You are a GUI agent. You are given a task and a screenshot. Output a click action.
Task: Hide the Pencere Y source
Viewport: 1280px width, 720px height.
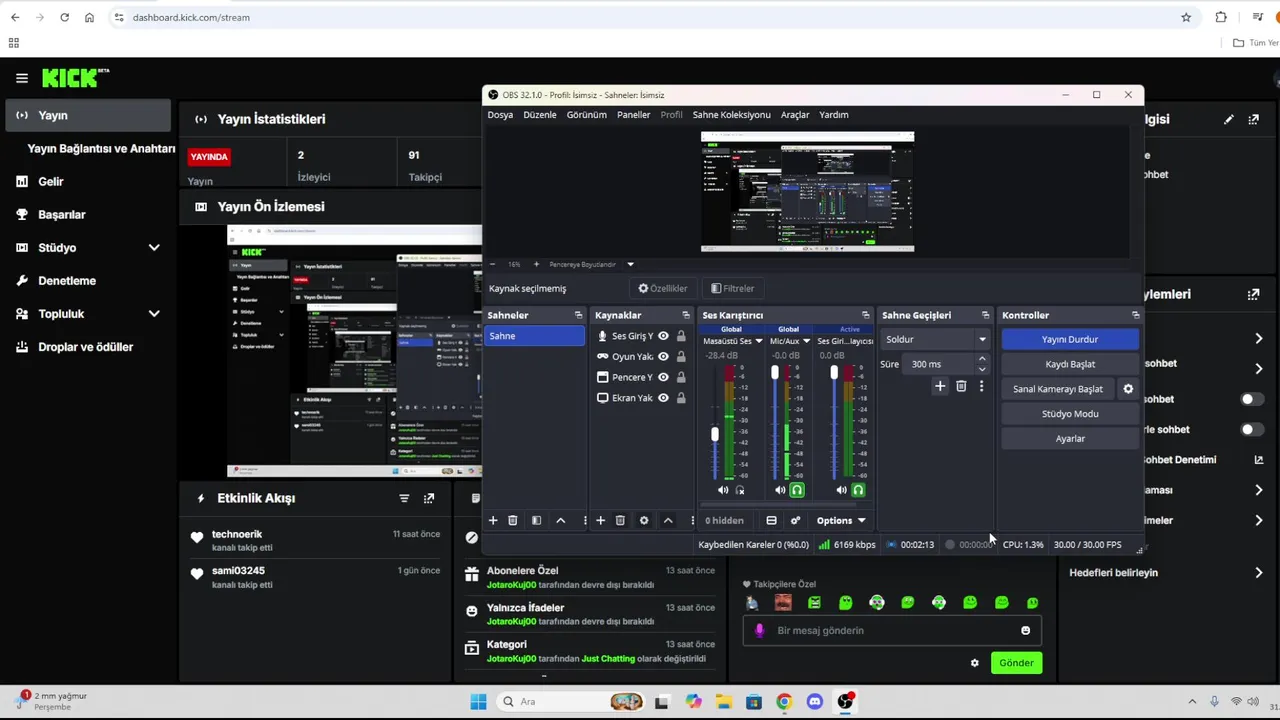(663, 377)
